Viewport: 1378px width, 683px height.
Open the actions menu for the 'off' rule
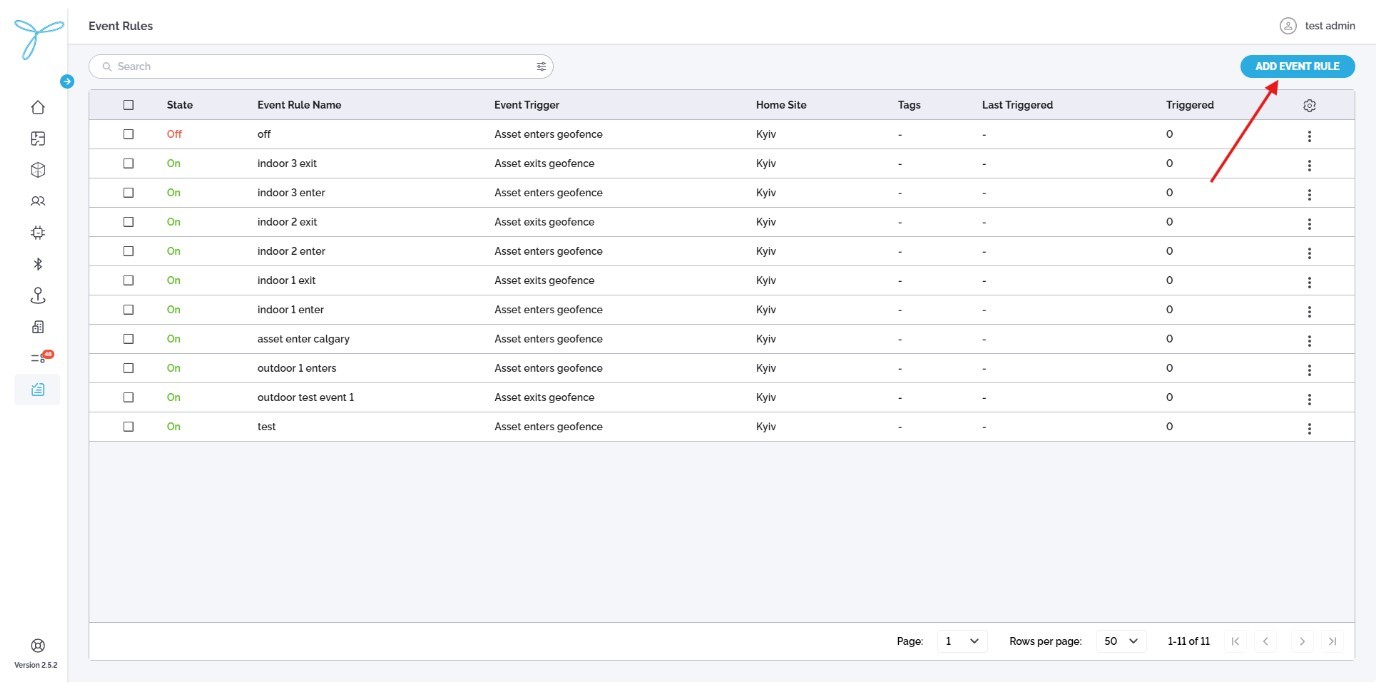pyautogui.click(x=1309, y=136)
